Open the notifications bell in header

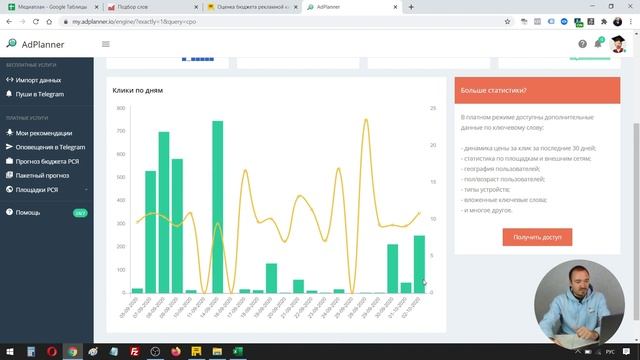[x=598, y=44]
